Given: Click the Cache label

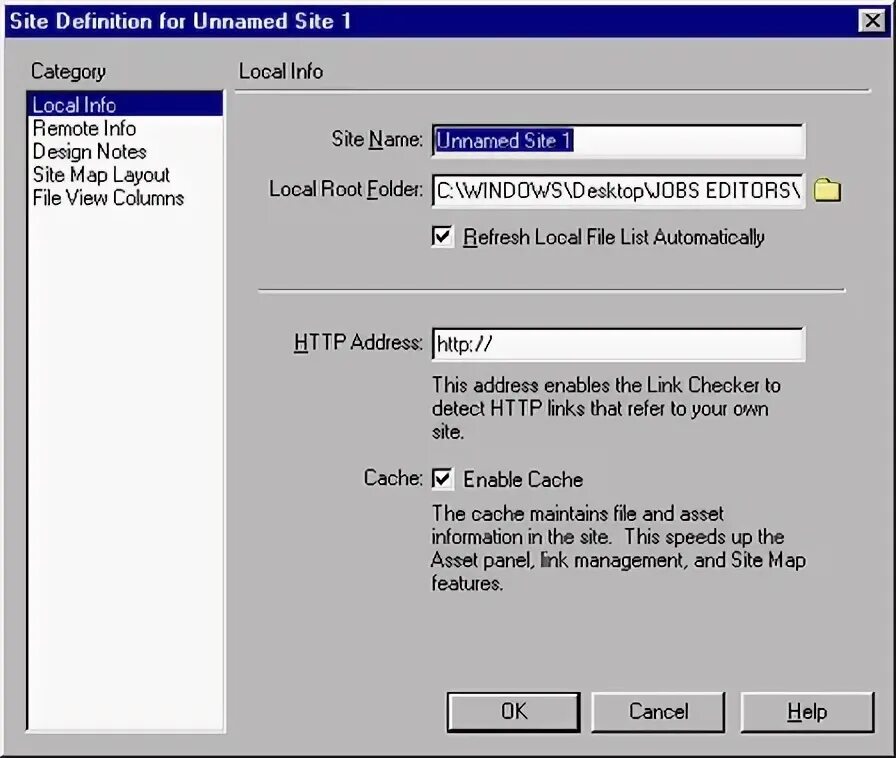Looking at the screenshot, I should [393, 478].
